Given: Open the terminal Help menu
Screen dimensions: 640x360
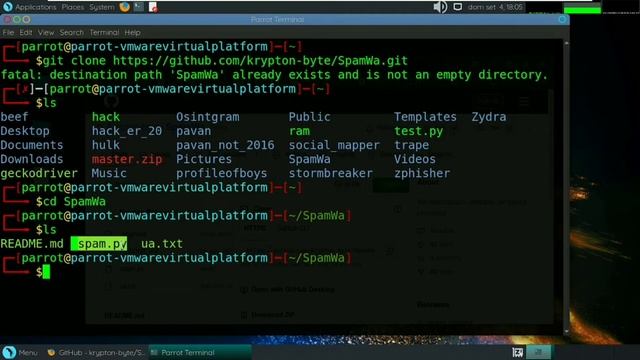Looking at the screenshot, I should [x=132, y=32].
